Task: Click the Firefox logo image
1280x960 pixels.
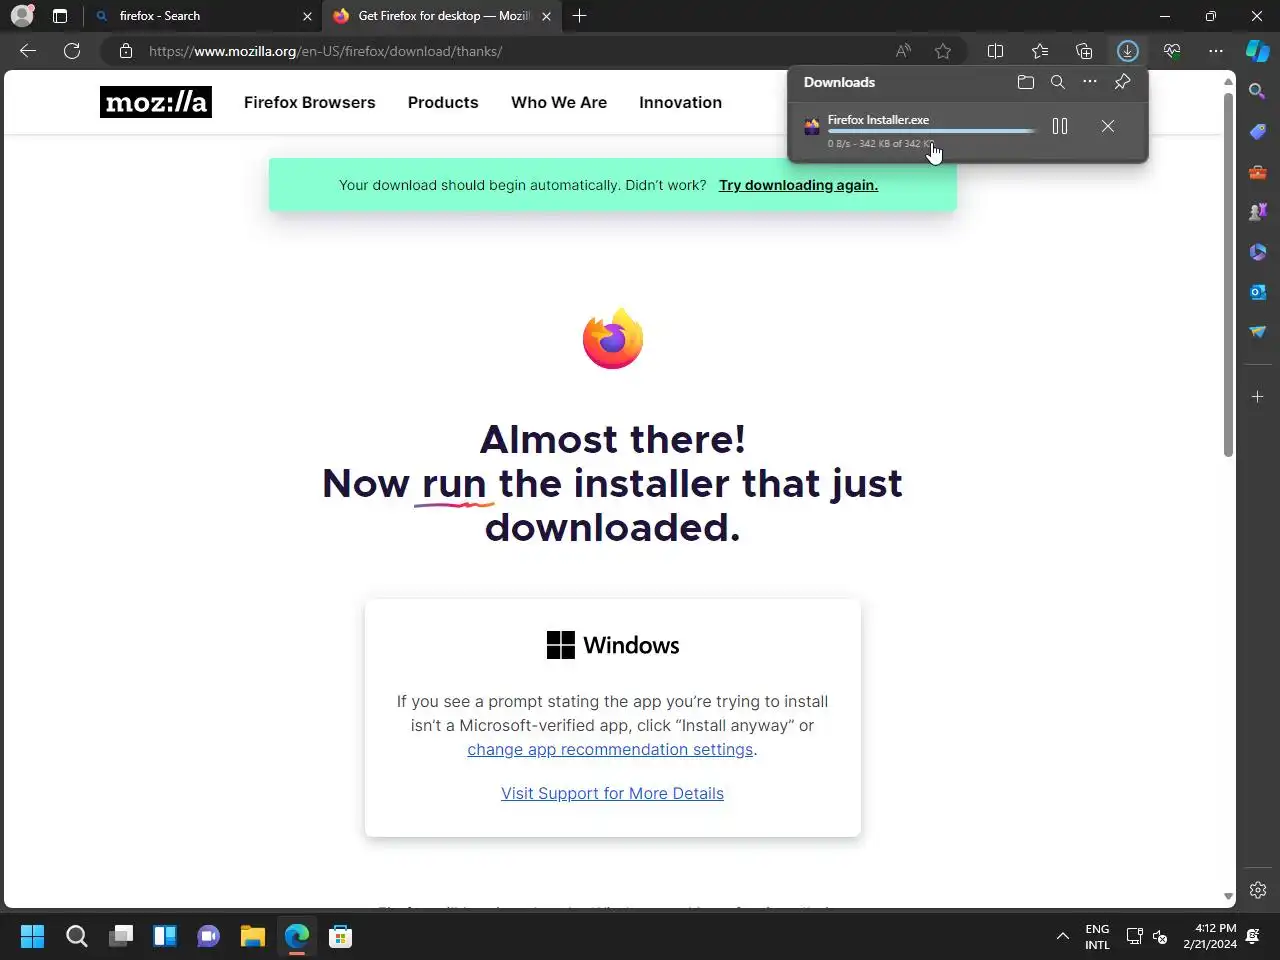Action: [x=613, y=338]
